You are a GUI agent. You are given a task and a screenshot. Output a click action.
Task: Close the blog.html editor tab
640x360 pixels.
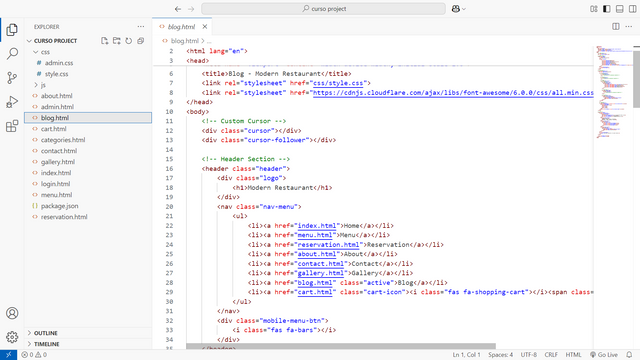tap(204, 27)
